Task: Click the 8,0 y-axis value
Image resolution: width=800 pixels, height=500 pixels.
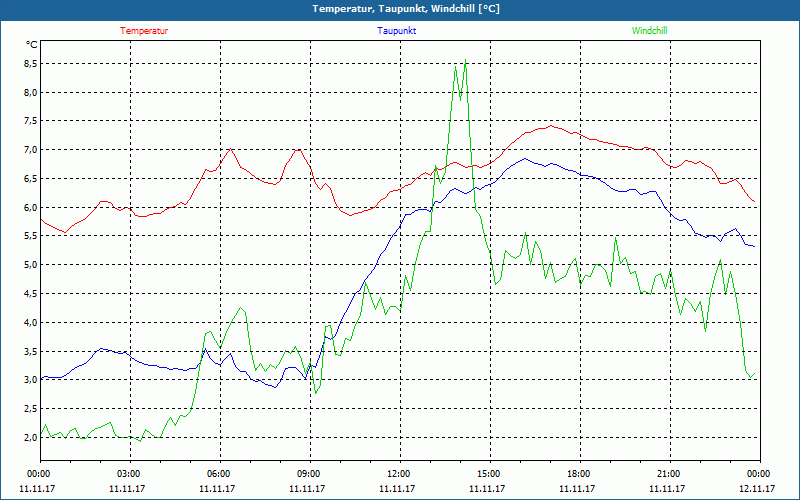Action: (x=31, y=92)
